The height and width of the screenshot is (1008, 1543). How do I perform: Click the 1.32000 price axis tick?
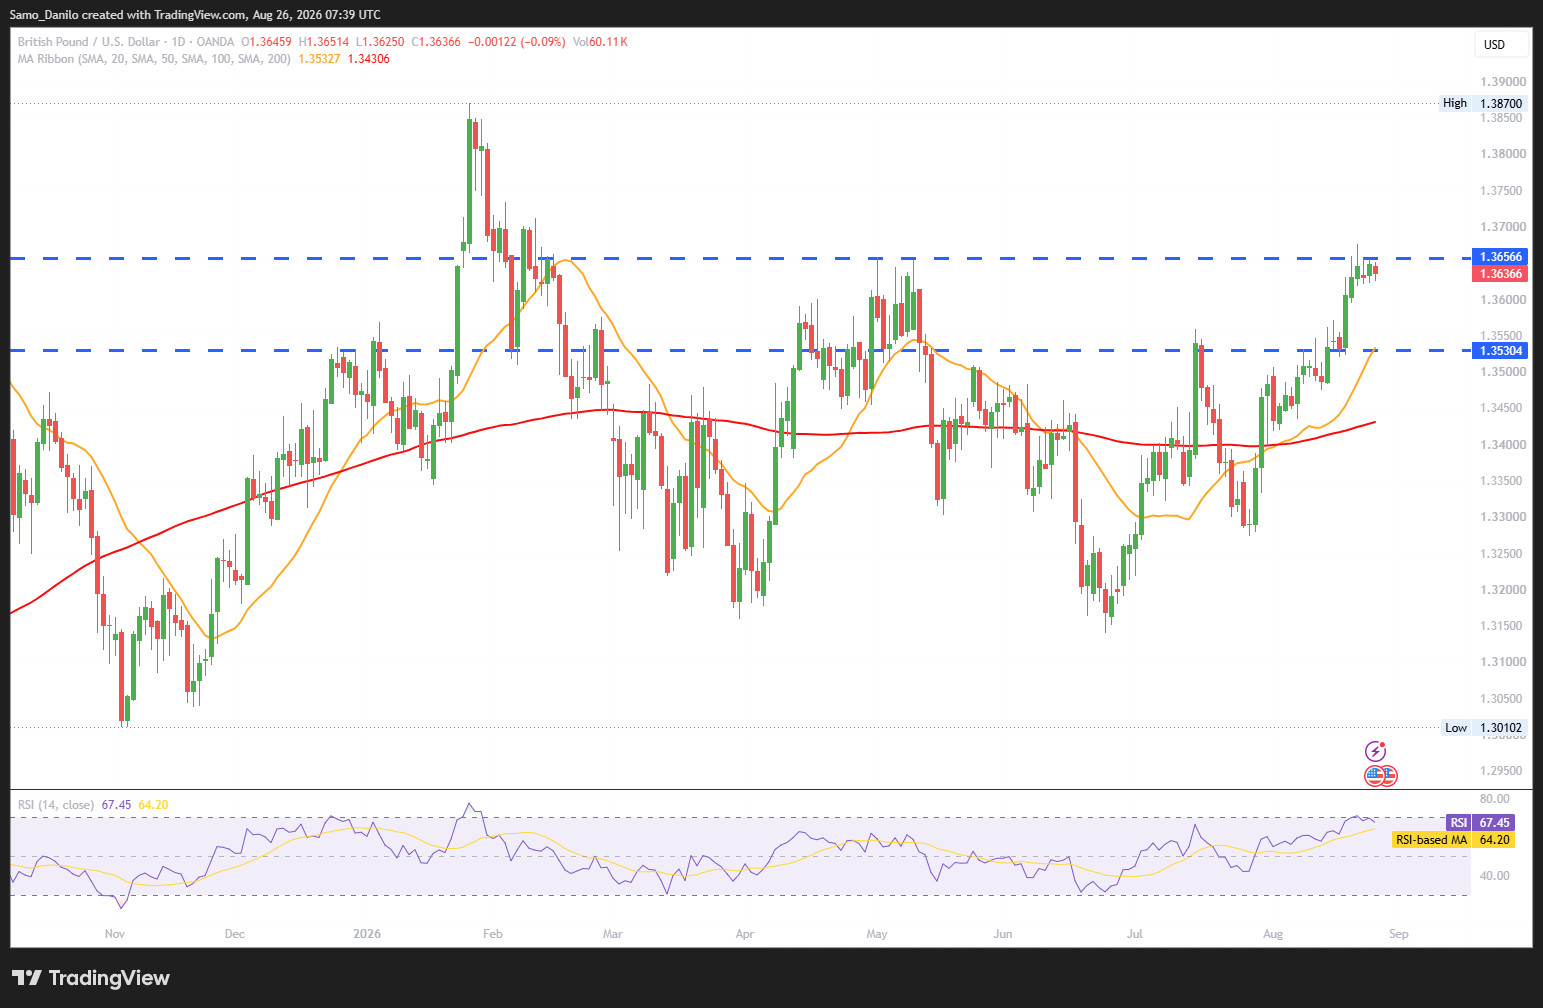1503,590
